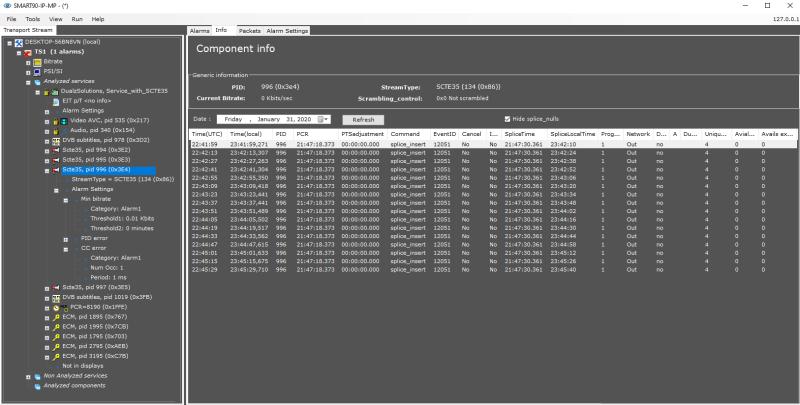Select the Not in displays tree item
This screenshot has height=405, width=800.
(x=83, y=366)
